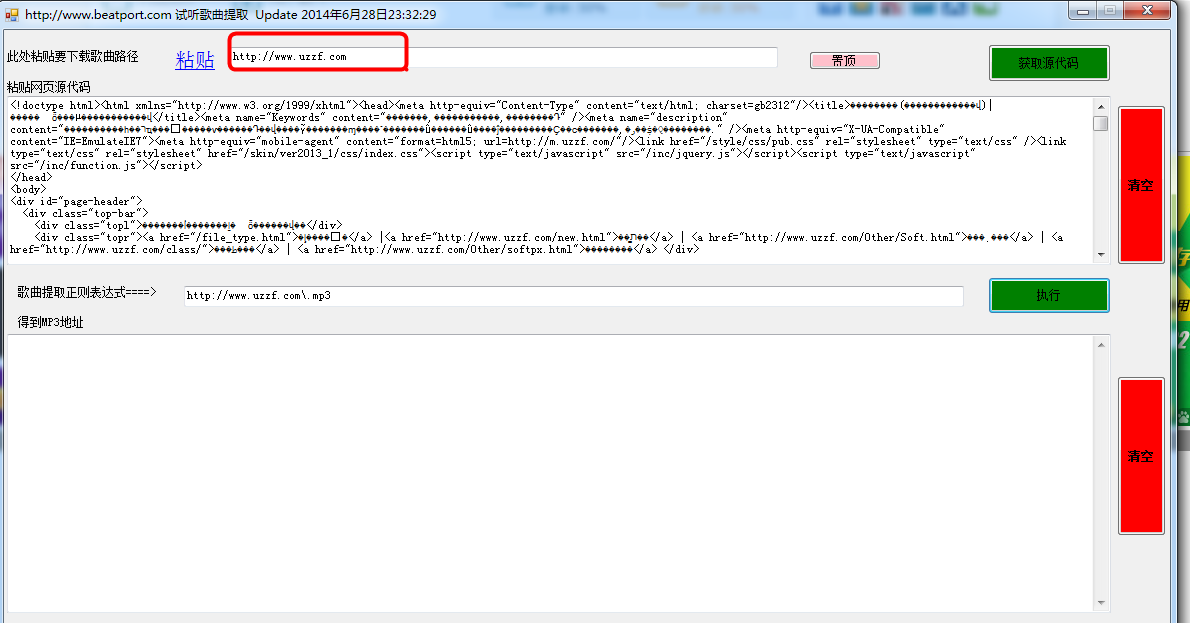The height and width of the screenshot is (623, 1190).
Task: Click the 歌曲提取正则表达式====> label
Action: [87, 292]
